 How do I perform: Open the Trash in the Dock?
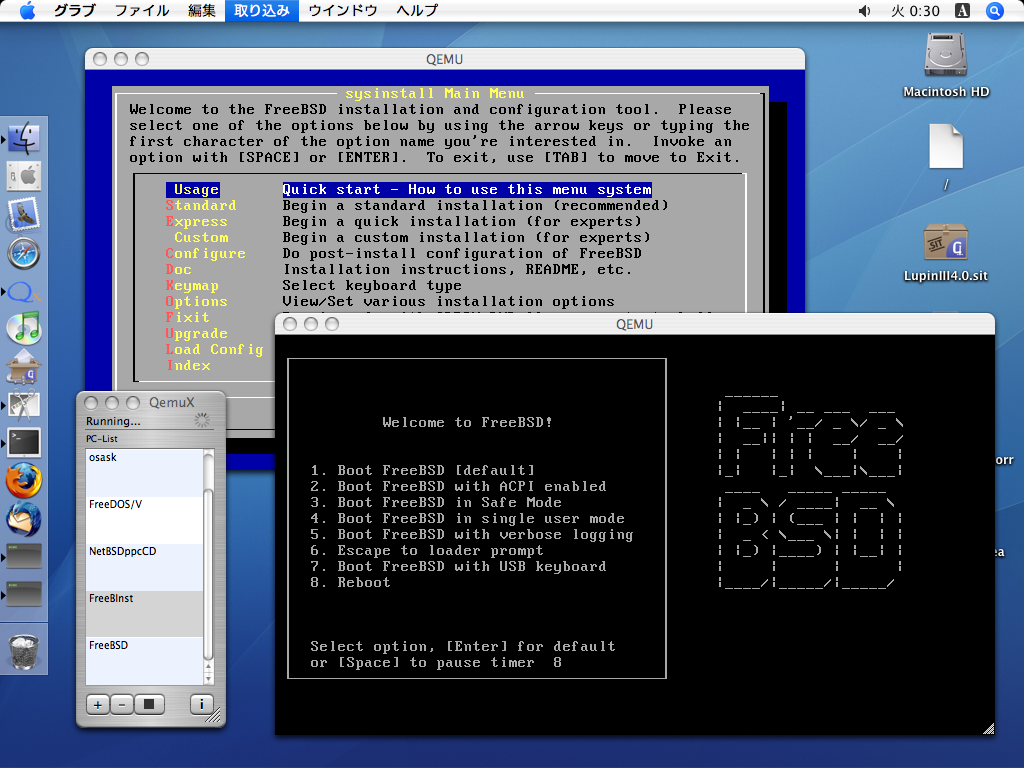click(x=24, y=651)
